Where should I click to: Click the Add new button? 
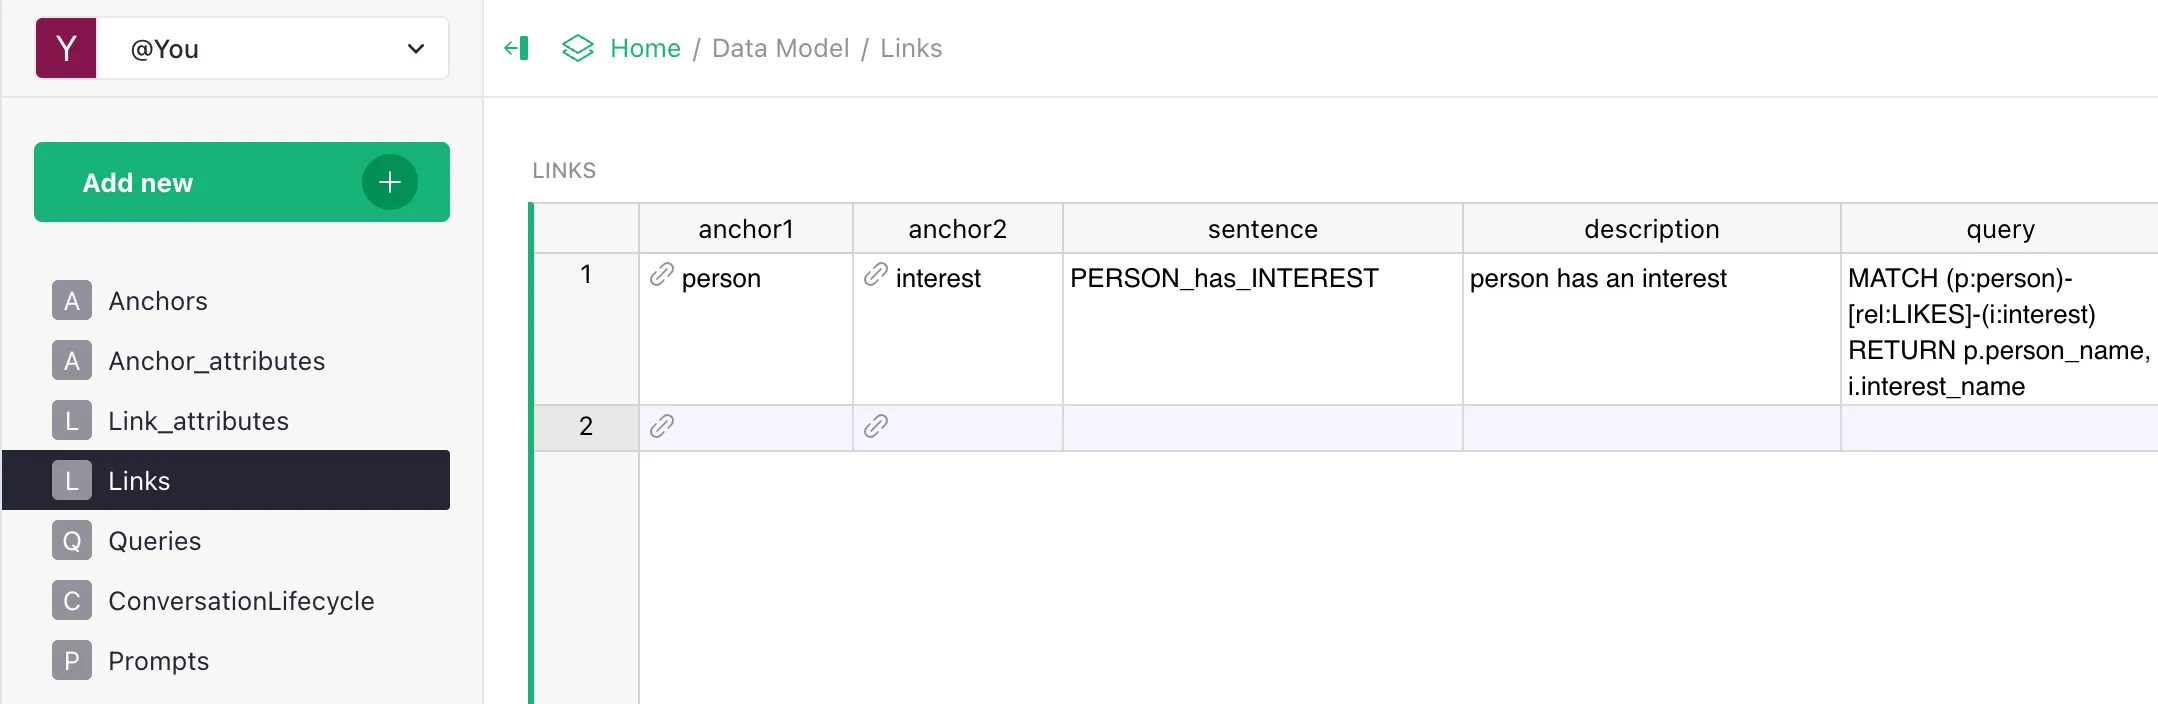(242, 182)
